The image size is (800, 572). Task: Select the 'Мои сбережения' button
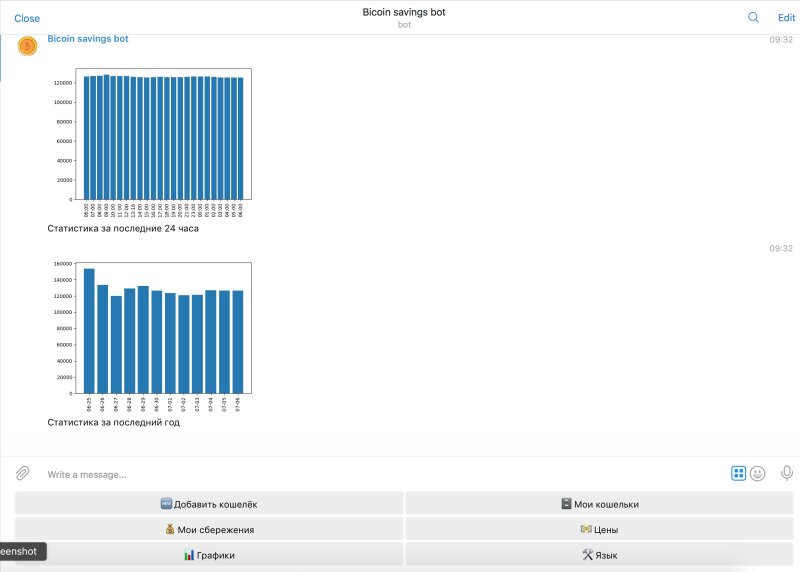pos(208,529)
